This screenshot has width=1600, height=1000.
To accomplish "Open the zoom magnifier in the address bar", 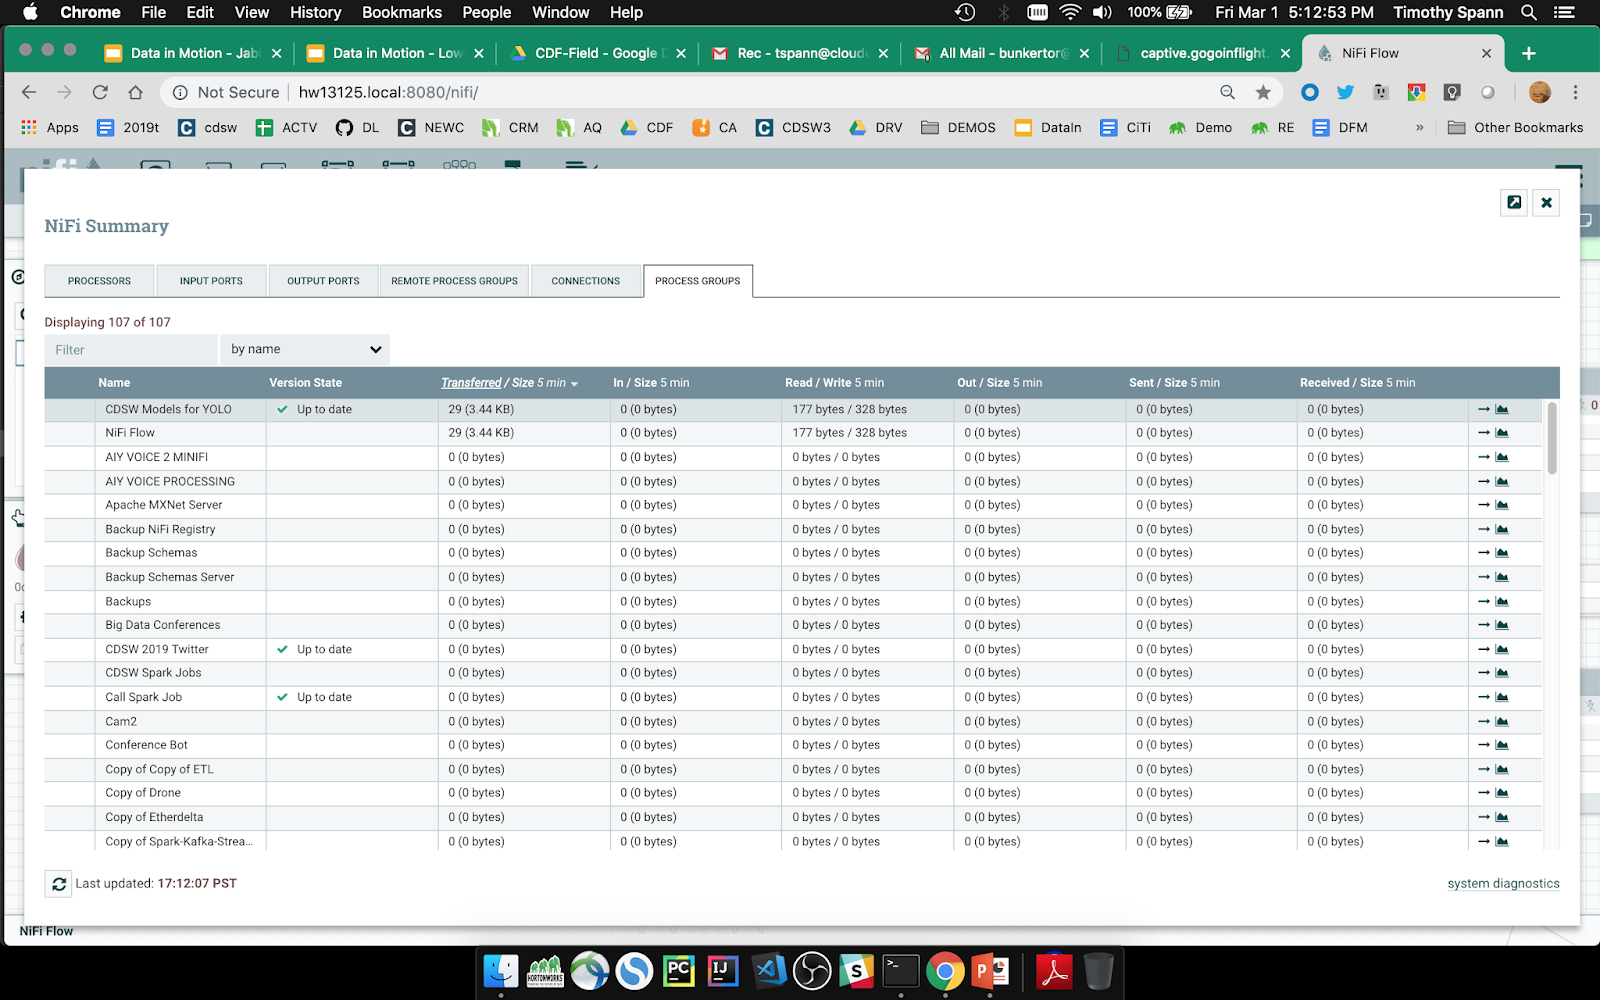I will coord(1227,92).
